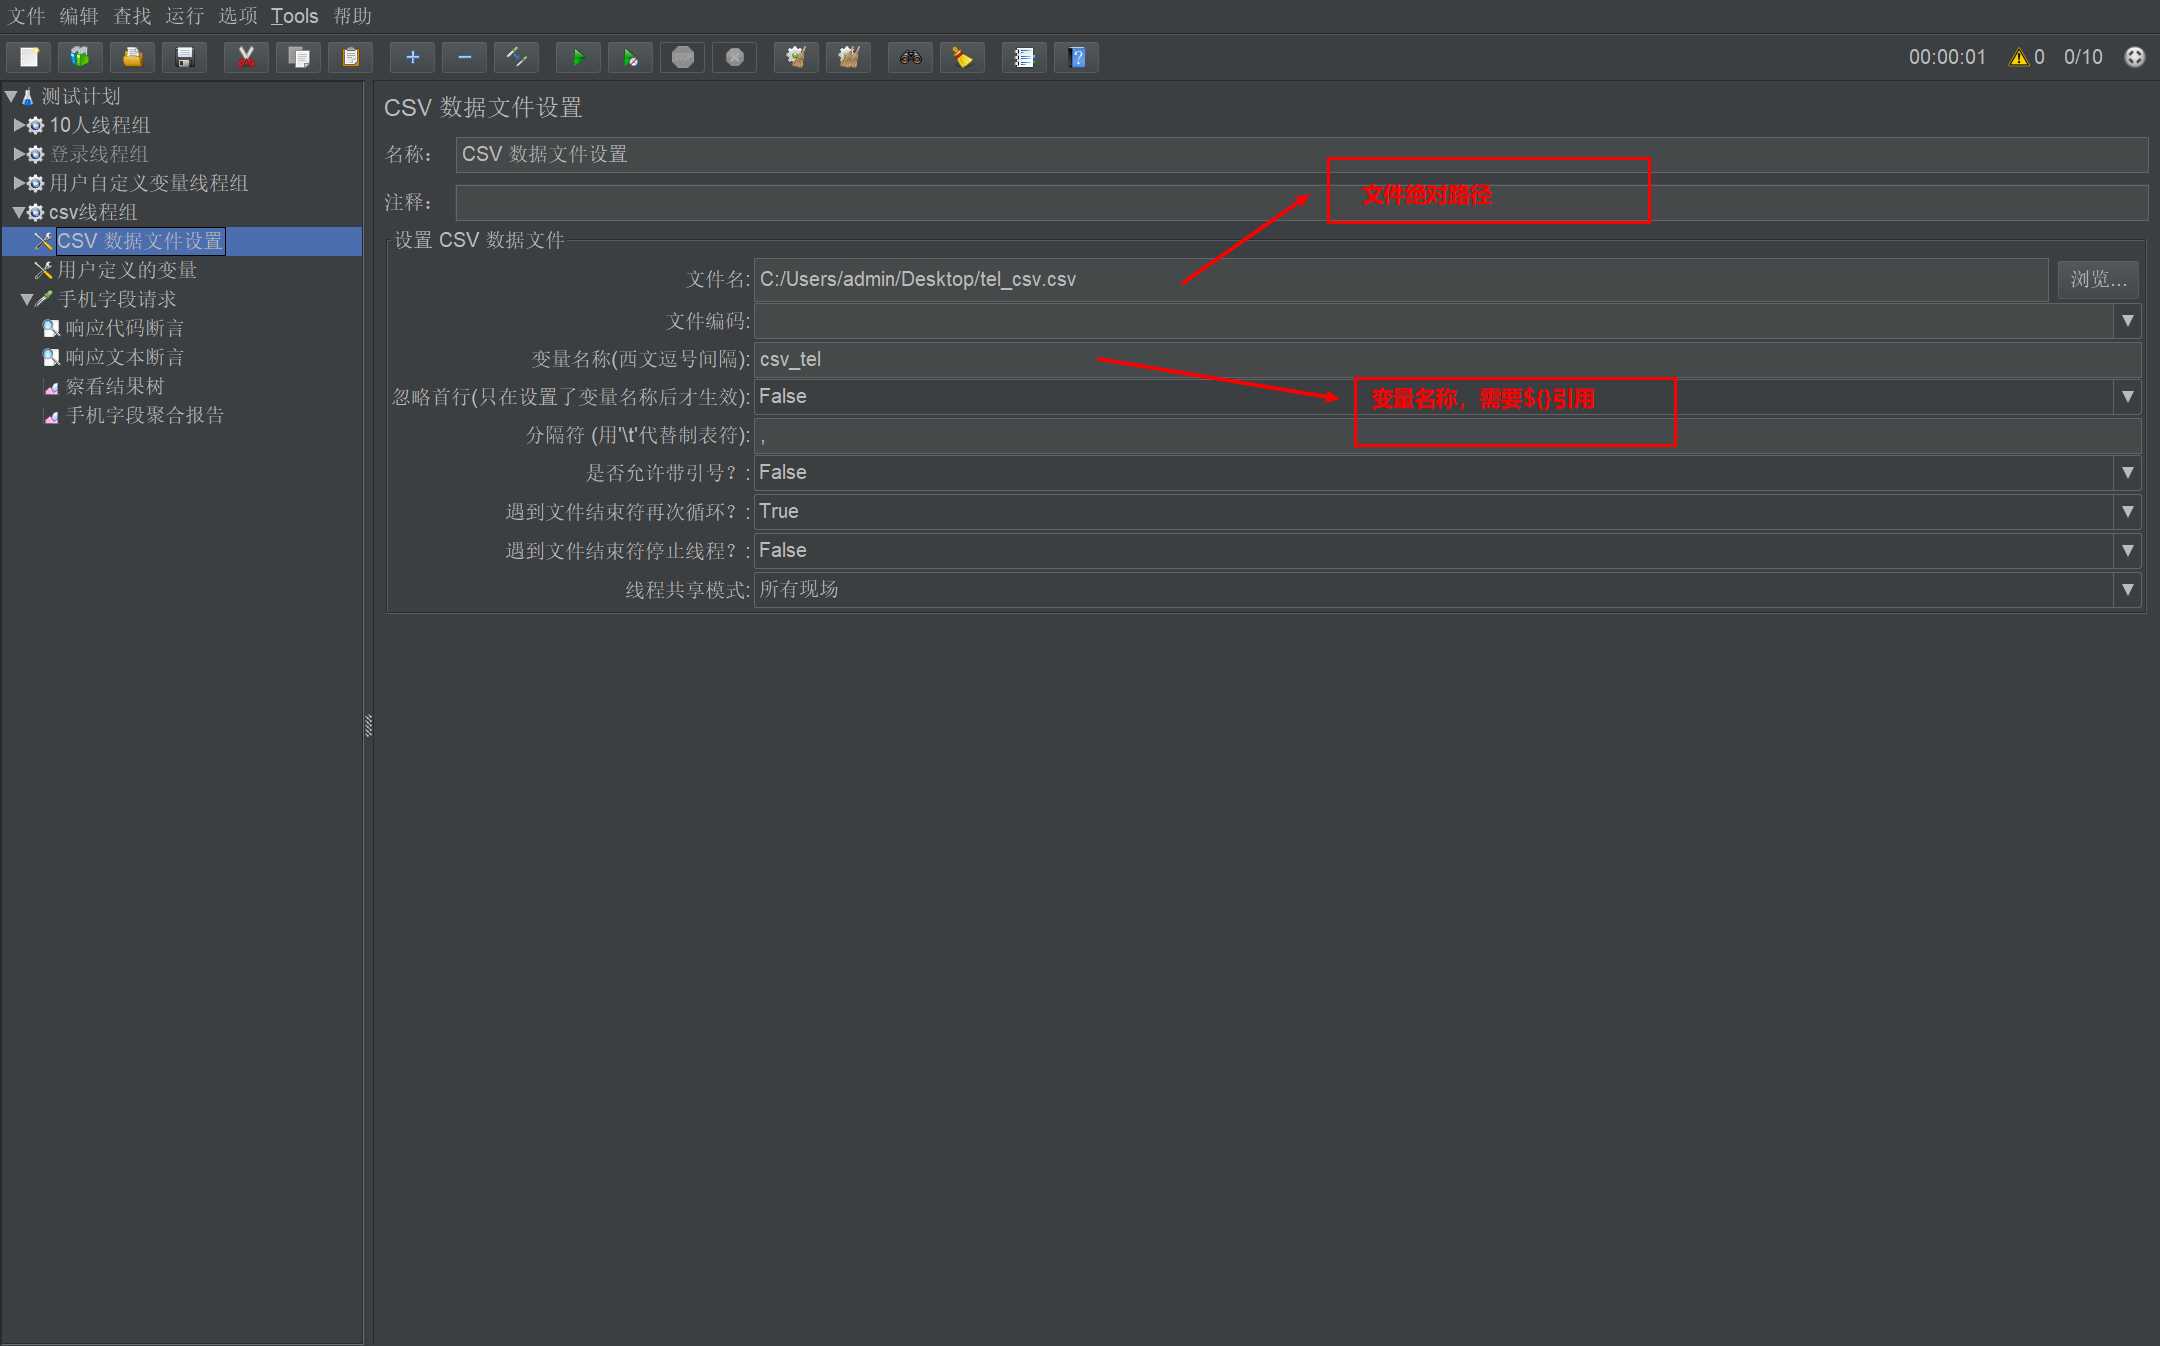Select 测试计划 root tree item
Image resolution: width=2160 pixels, height=1346 pixels.
click(81, 96)
